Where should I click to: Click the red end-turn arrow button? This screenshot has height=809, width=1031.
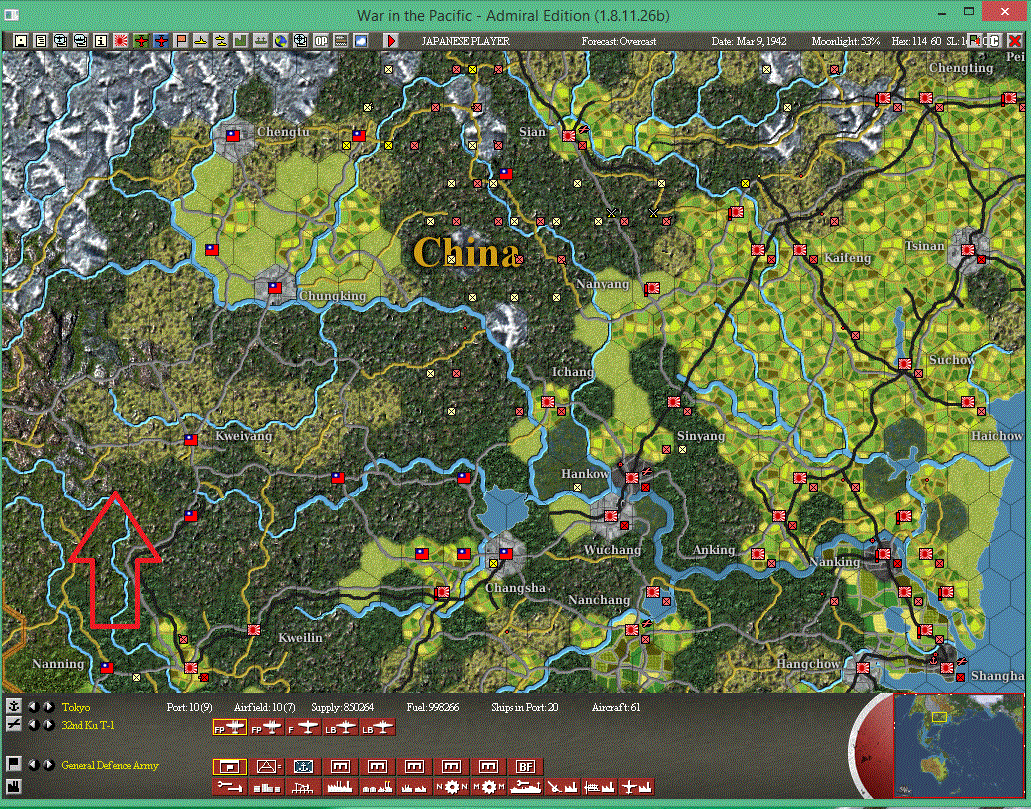coord(391,41)
